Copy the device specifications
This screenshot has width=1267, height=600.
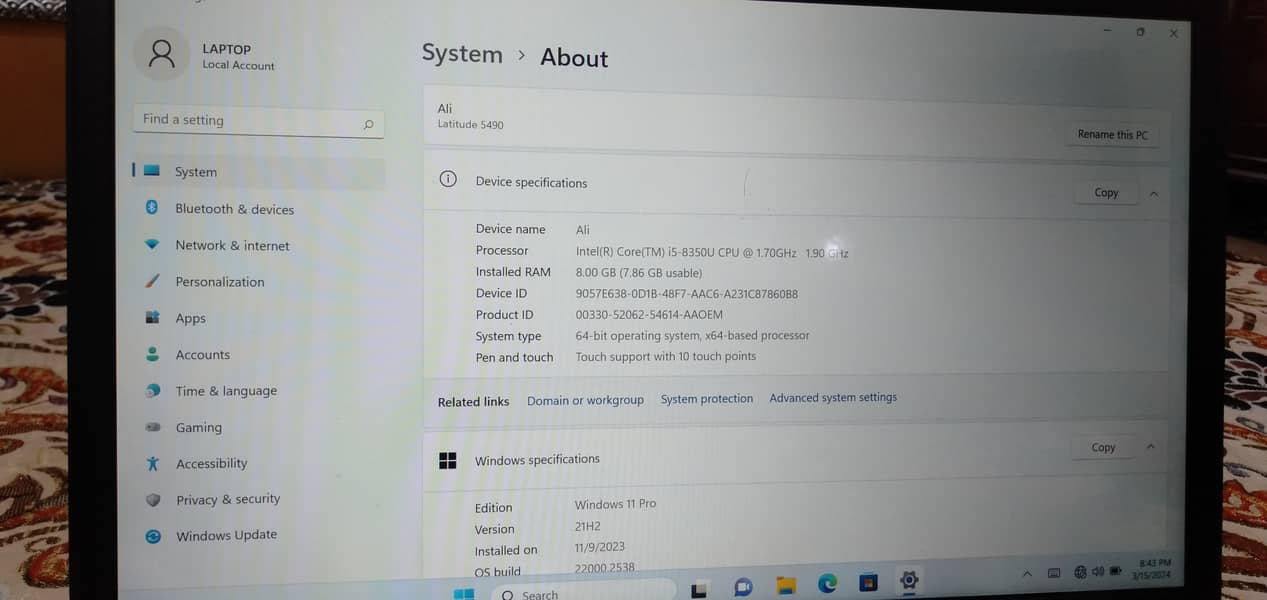(x=1105, y=193)
